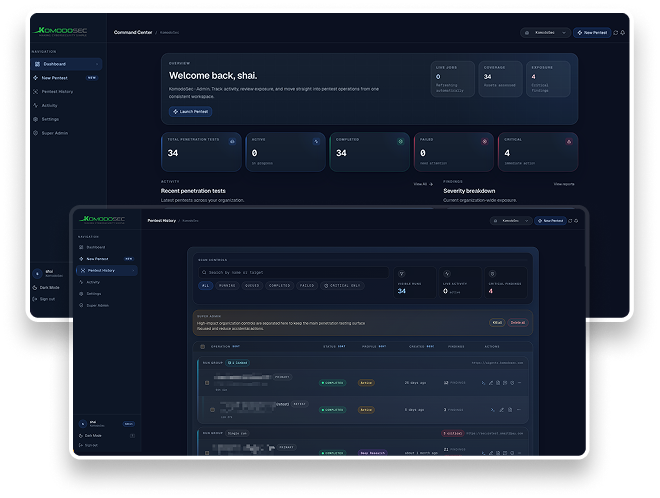Click the Critical card warning icon
The width and height of the screenshot is (660, 498).
click(x=569, y=141)
